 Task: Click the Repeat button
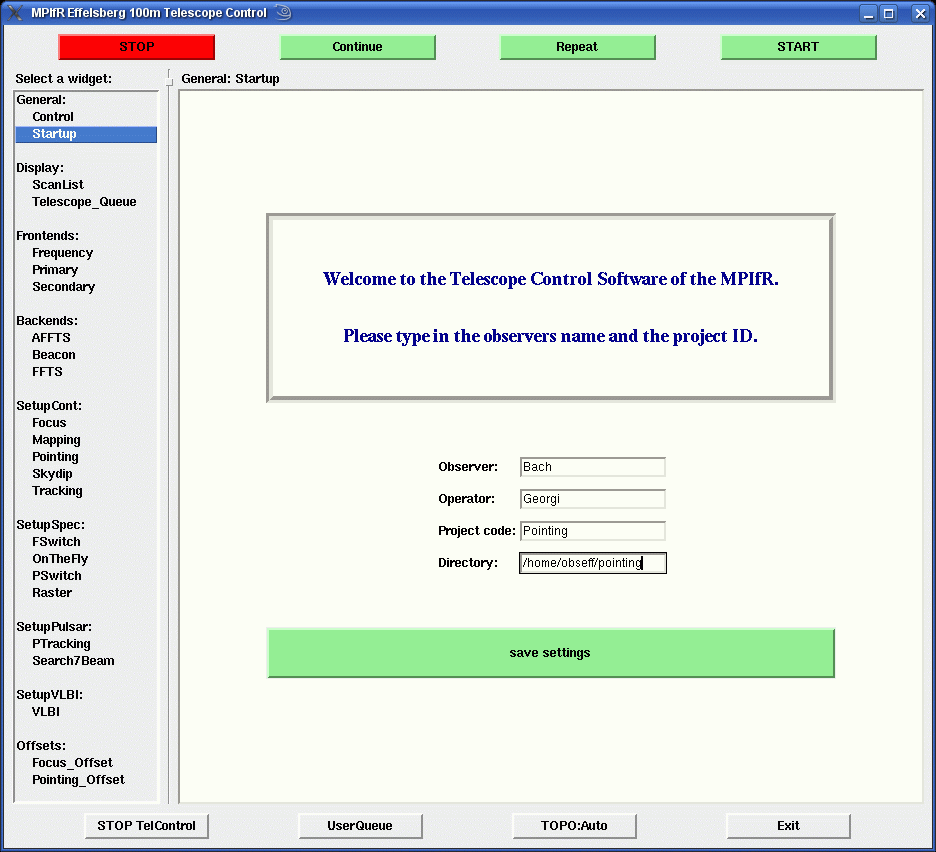tap(577, 47)
